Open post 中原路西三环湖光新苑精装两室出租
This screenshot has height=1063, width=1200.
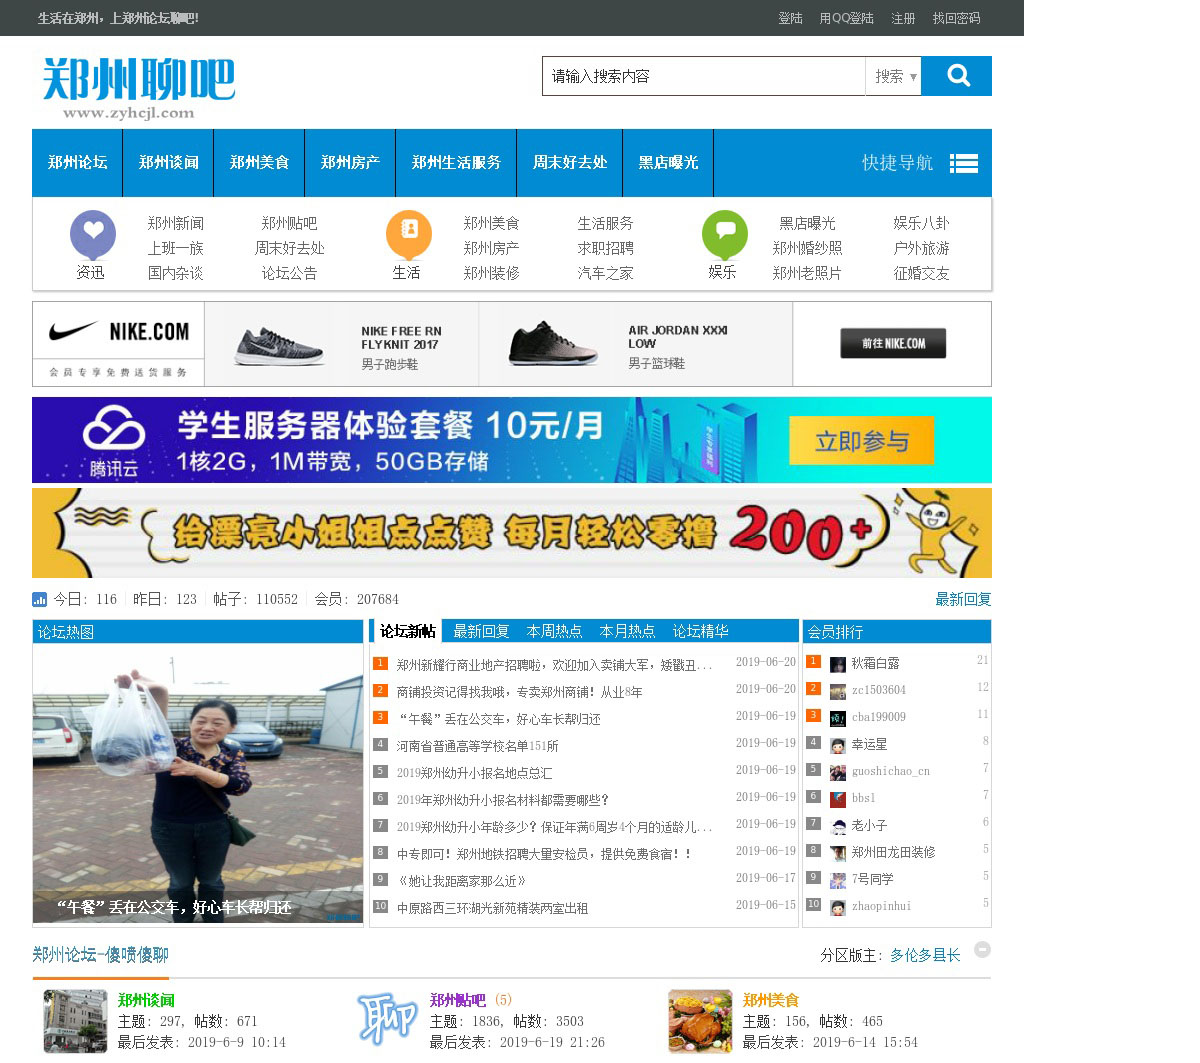pyautogui.click(x=492, y=908)
